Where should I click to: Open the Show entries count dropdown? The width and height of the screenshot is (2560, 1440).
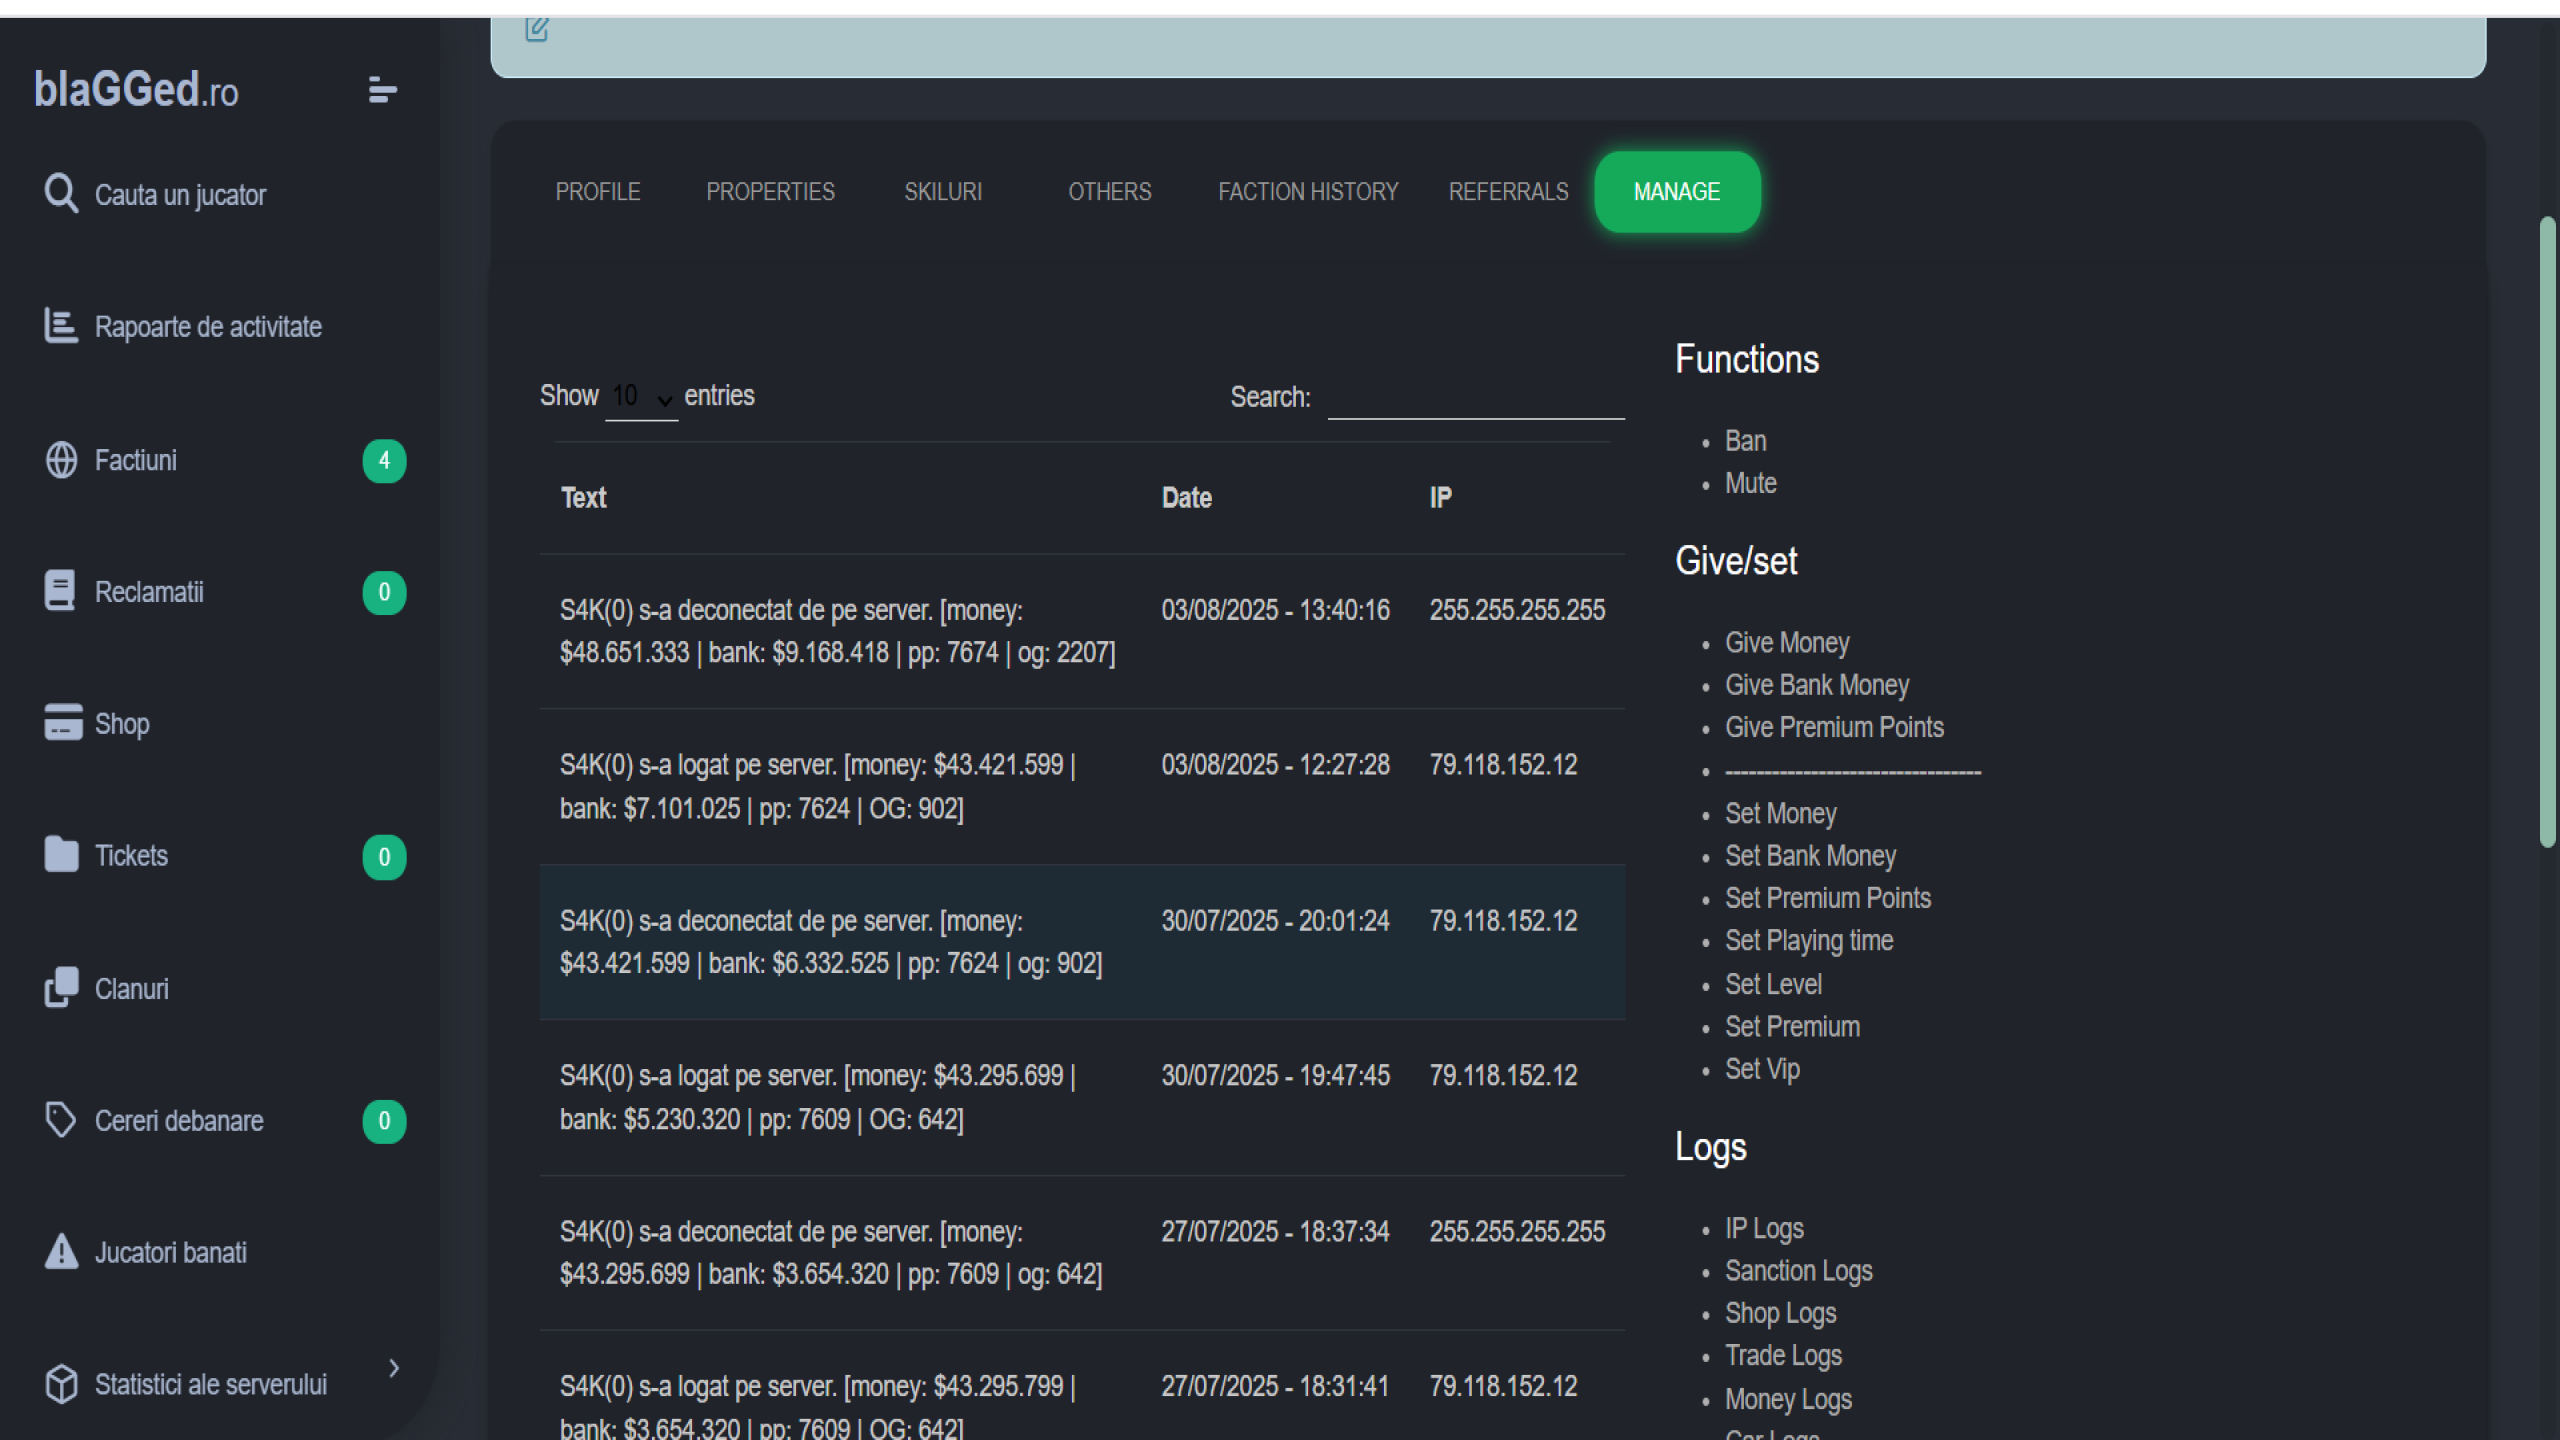click(x=641, y=397)
